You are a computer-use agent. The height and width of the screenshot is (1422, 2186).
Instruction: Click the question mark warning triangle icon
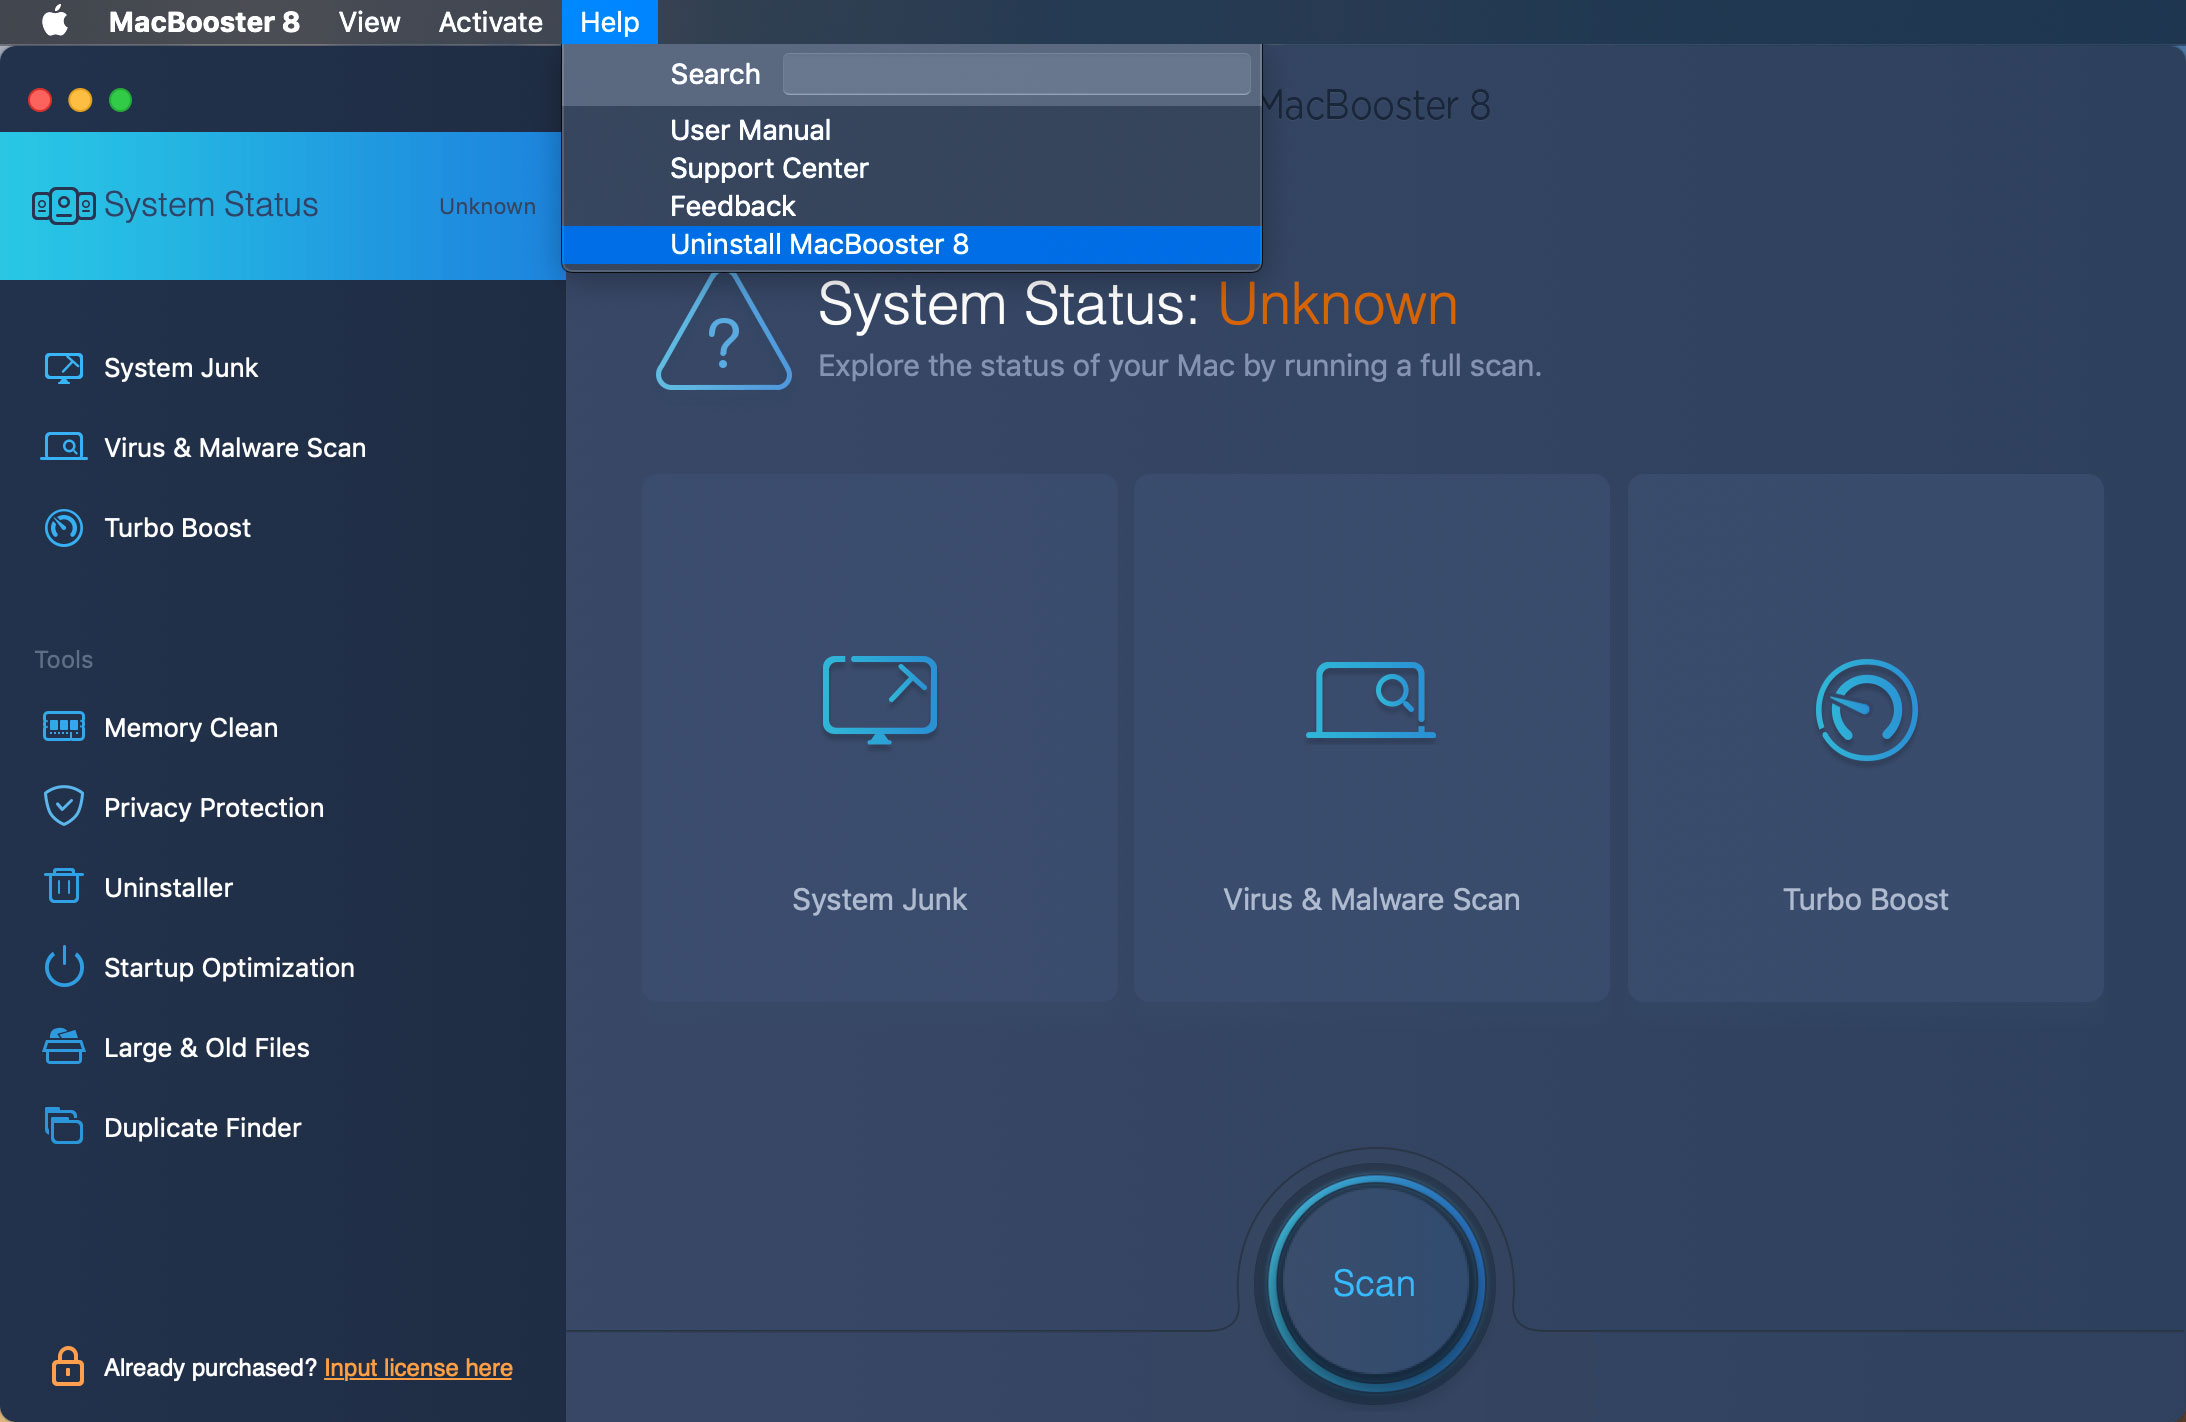point(724,331)
